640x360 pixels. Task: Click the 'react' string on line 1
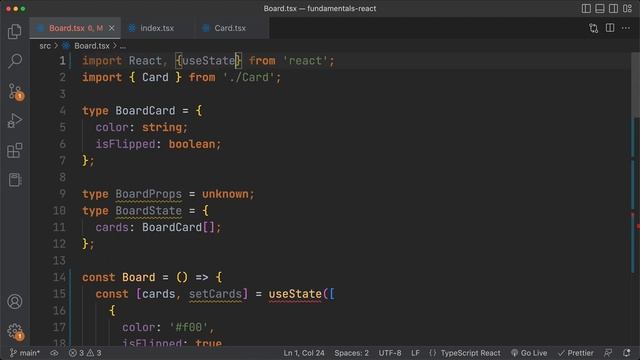305,61
